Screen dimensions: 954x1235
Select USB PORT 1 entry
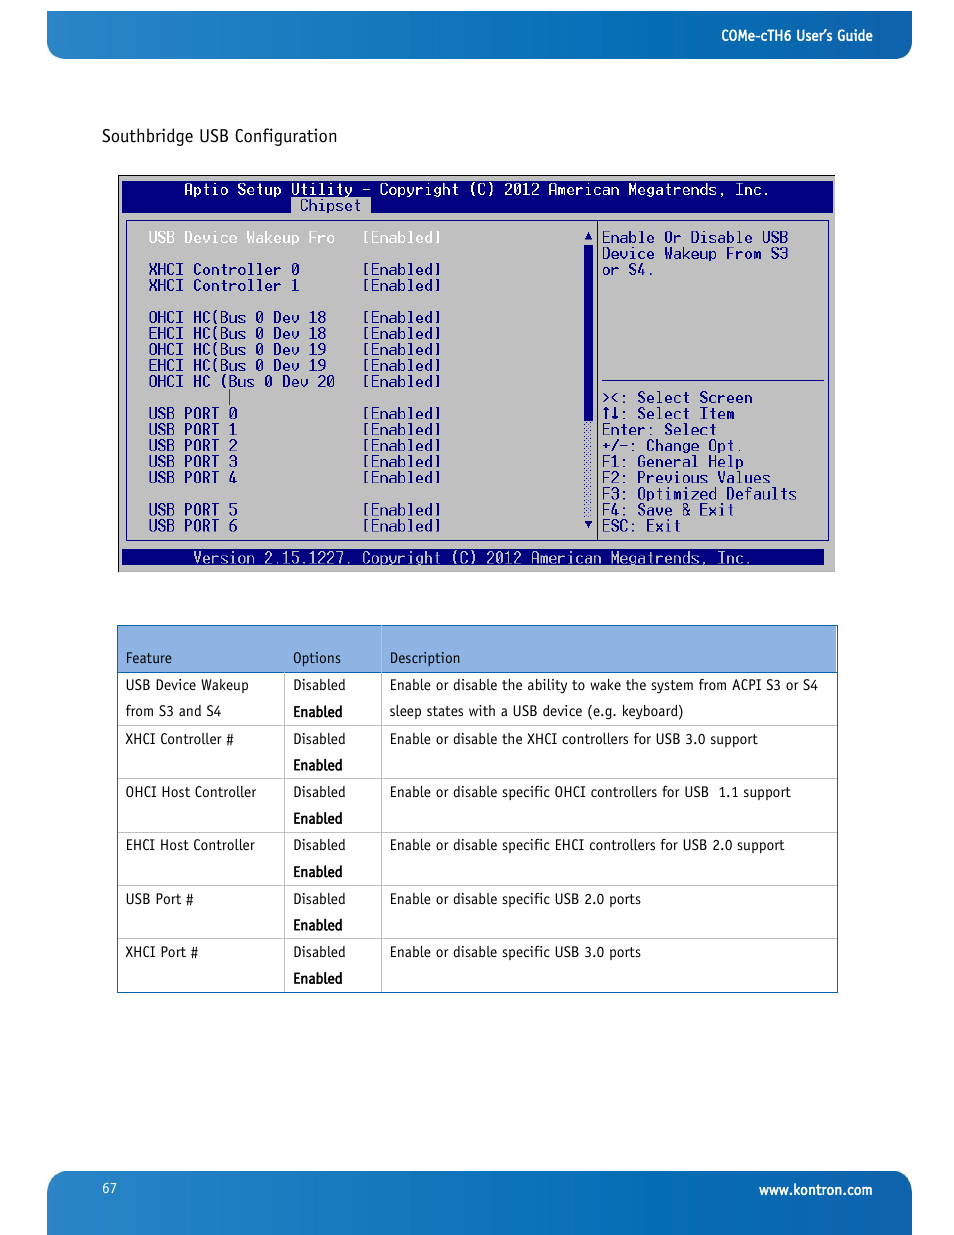(x=295, y=430)
